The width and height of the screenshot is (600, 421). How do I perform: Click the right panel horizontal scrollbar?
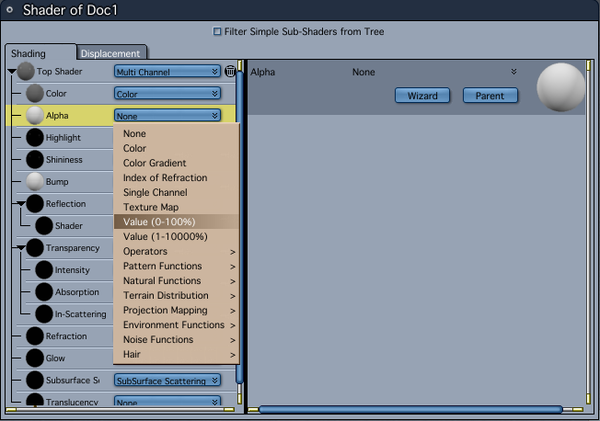point(411,410)
